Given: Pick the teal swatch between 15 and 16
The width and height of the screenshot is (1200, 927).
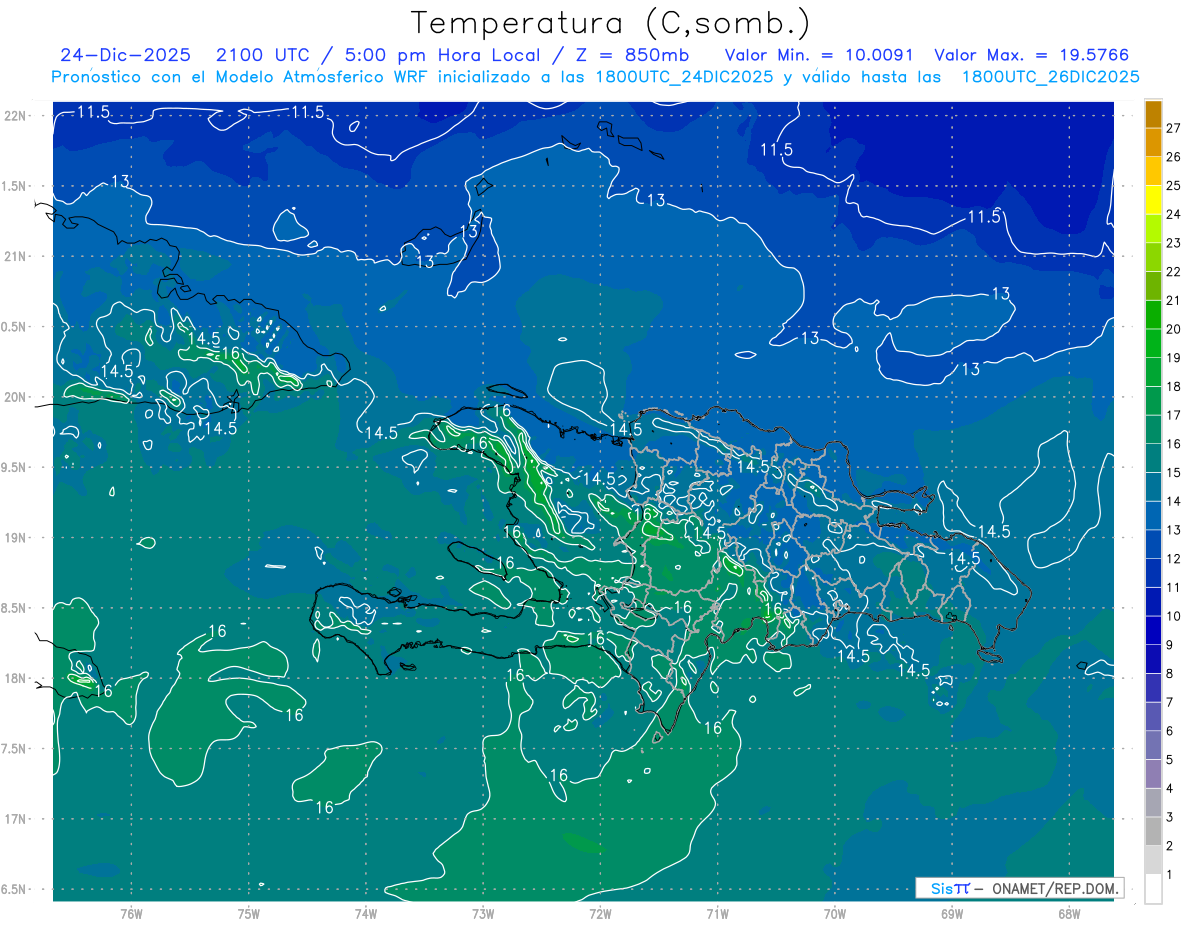Looking at the screenshot, I should click(1153, 458).
